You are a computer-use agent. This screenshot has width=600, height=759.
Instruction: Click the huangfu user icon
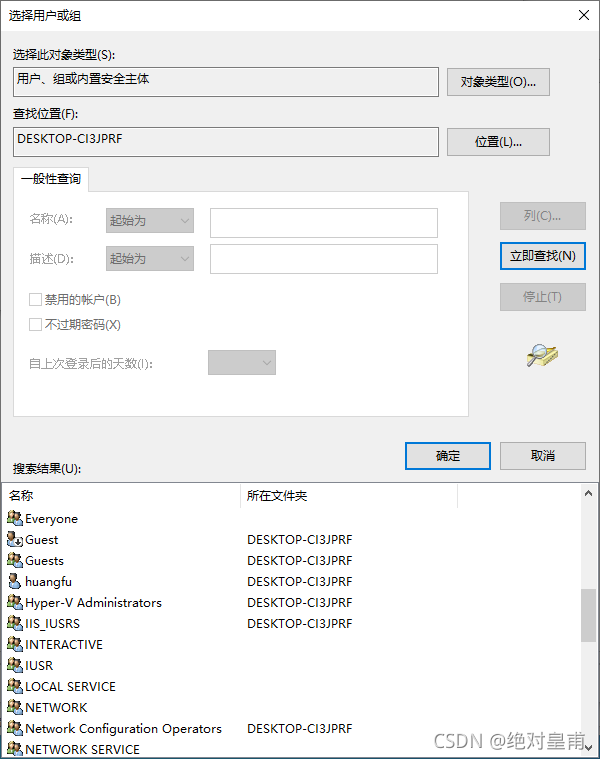coord(15,581)
